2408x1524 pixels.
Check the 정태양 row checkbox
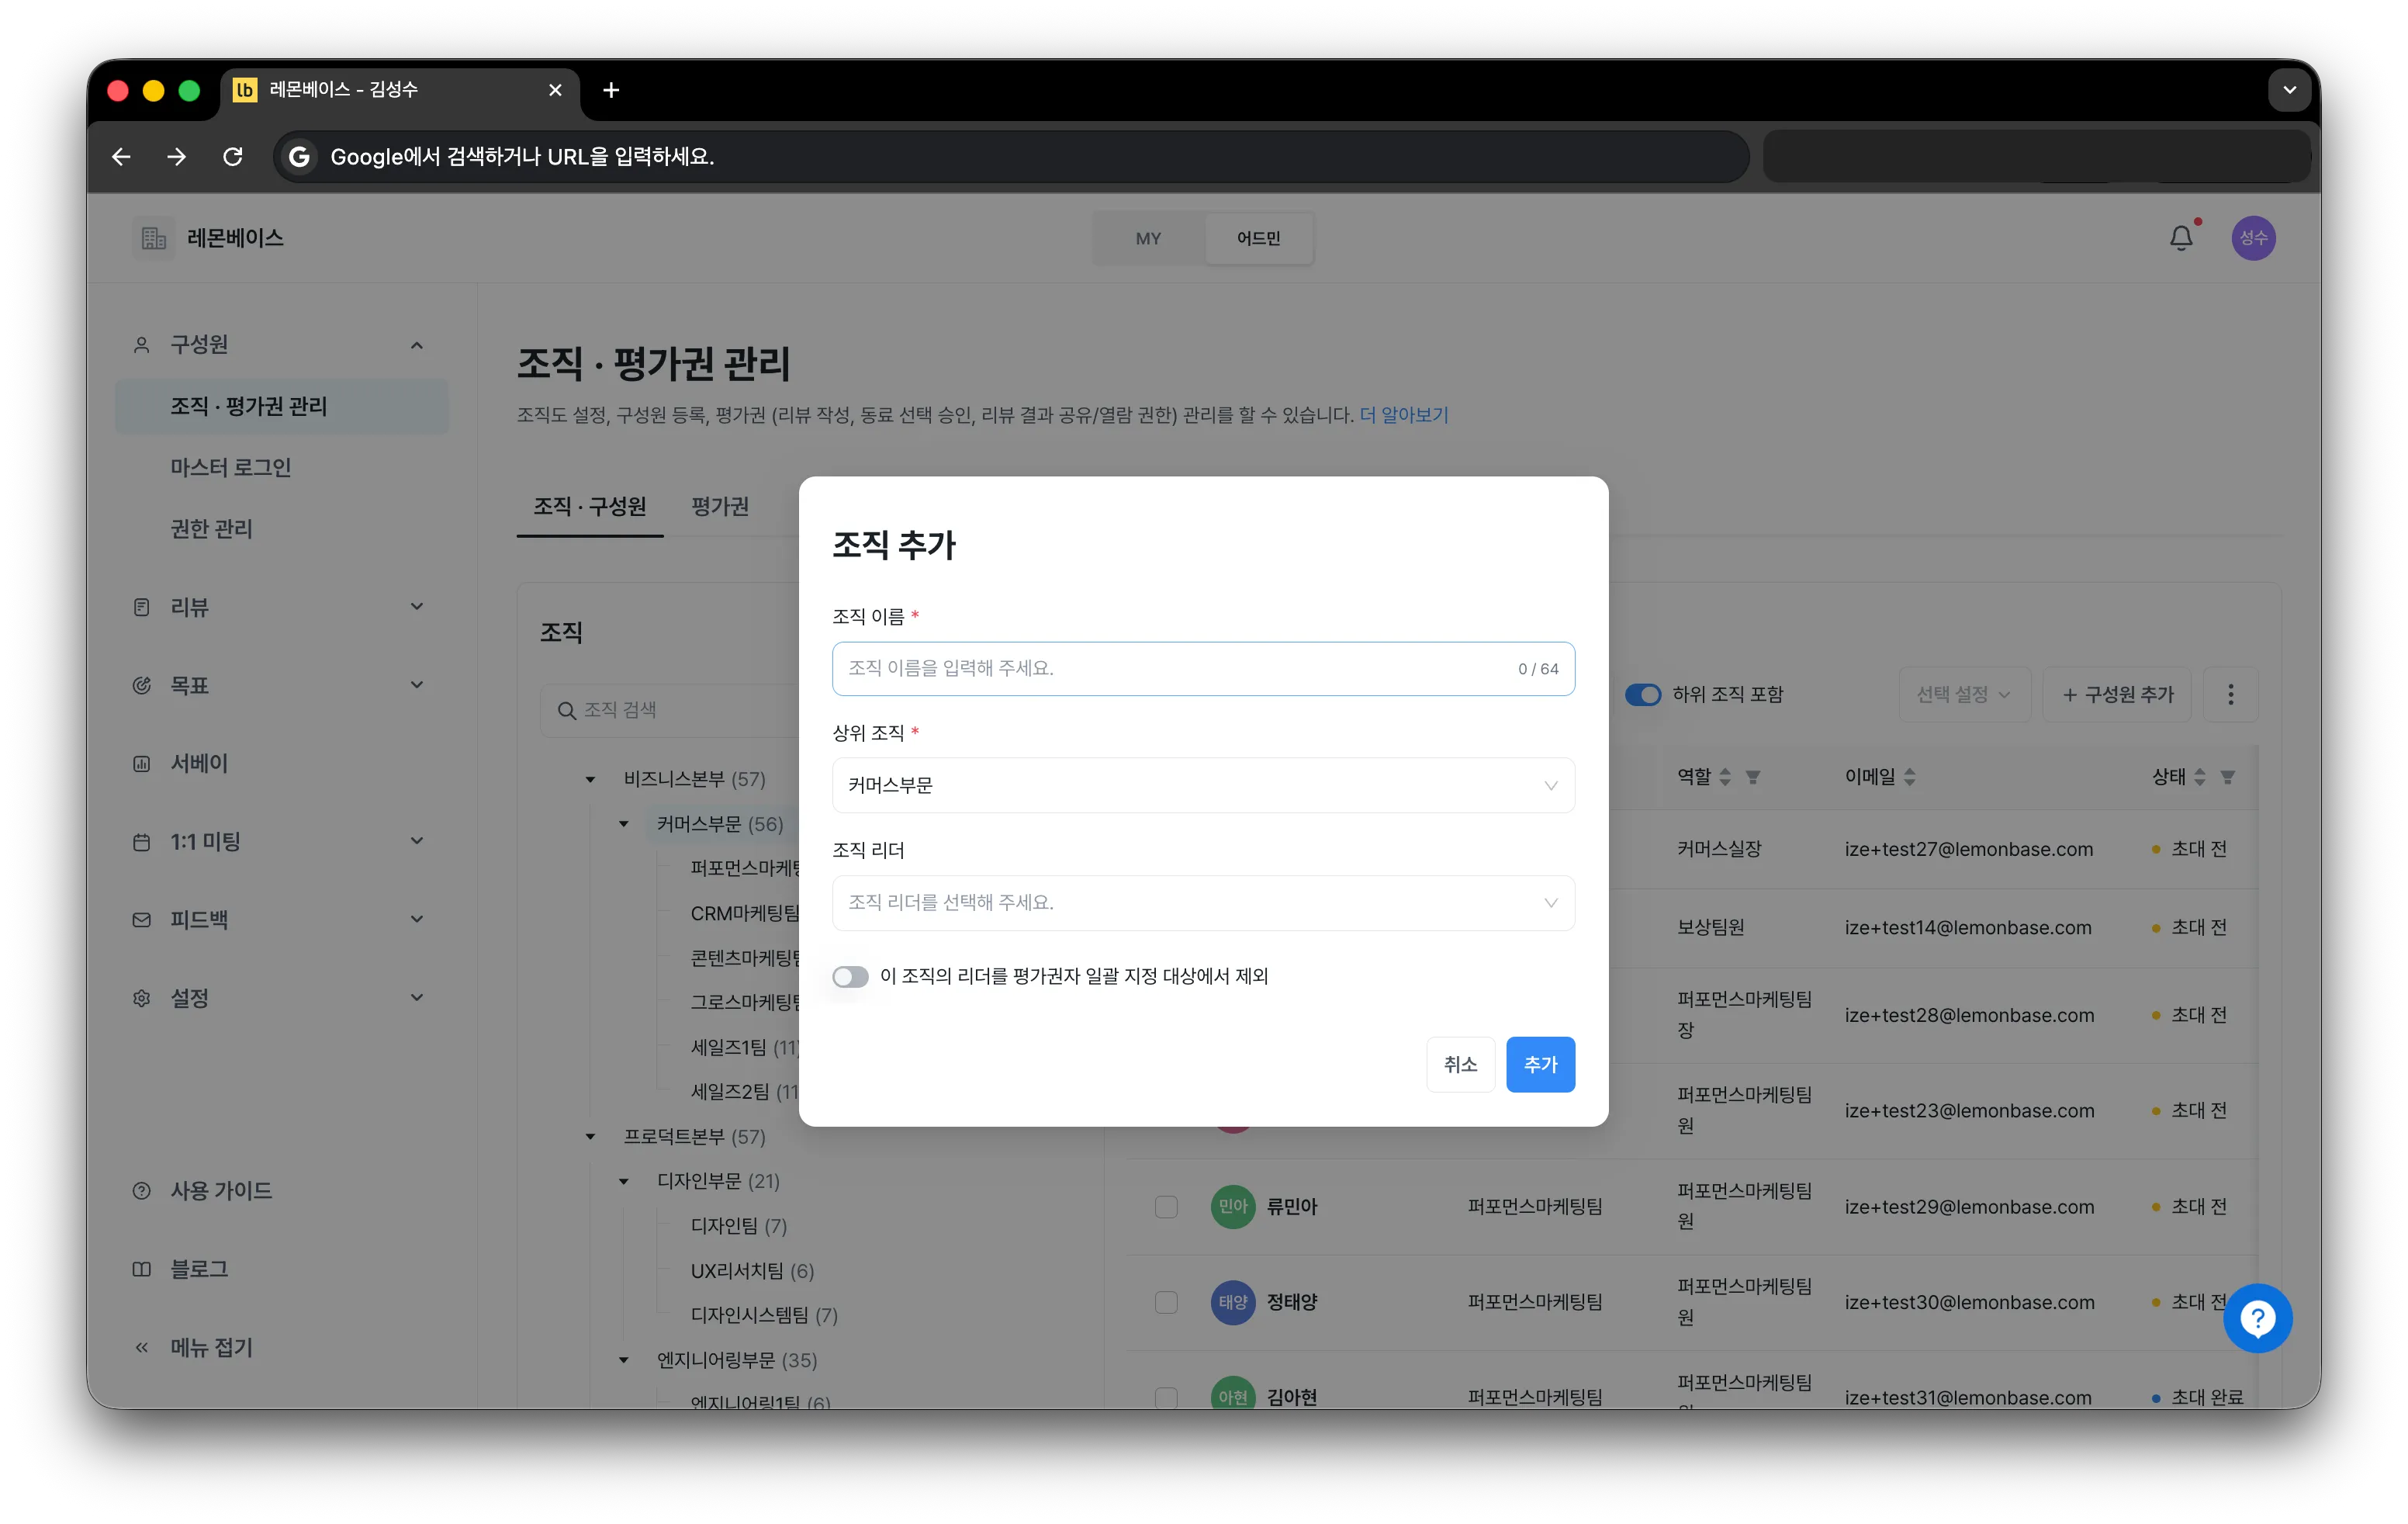(x=1166, y=1302)
